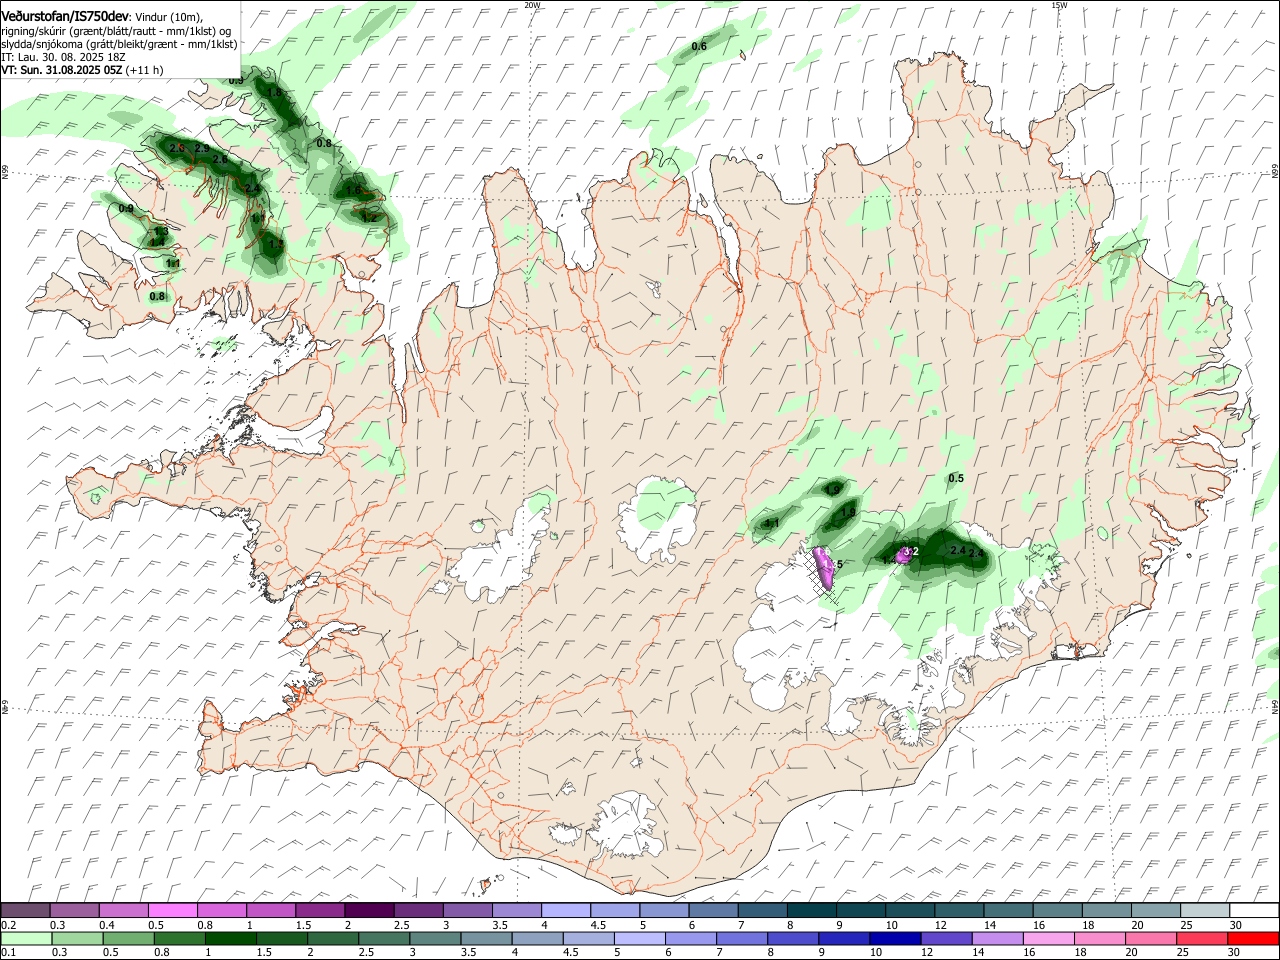Viewport: 1280px width, 960px height.
Task: Click the '0.2' label in upper legend
Action: 8,925
